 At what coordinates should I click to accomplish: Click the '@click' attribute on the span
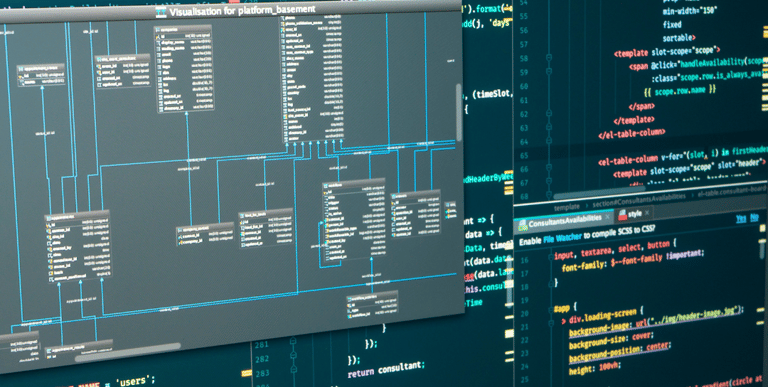tap(663, 65)
